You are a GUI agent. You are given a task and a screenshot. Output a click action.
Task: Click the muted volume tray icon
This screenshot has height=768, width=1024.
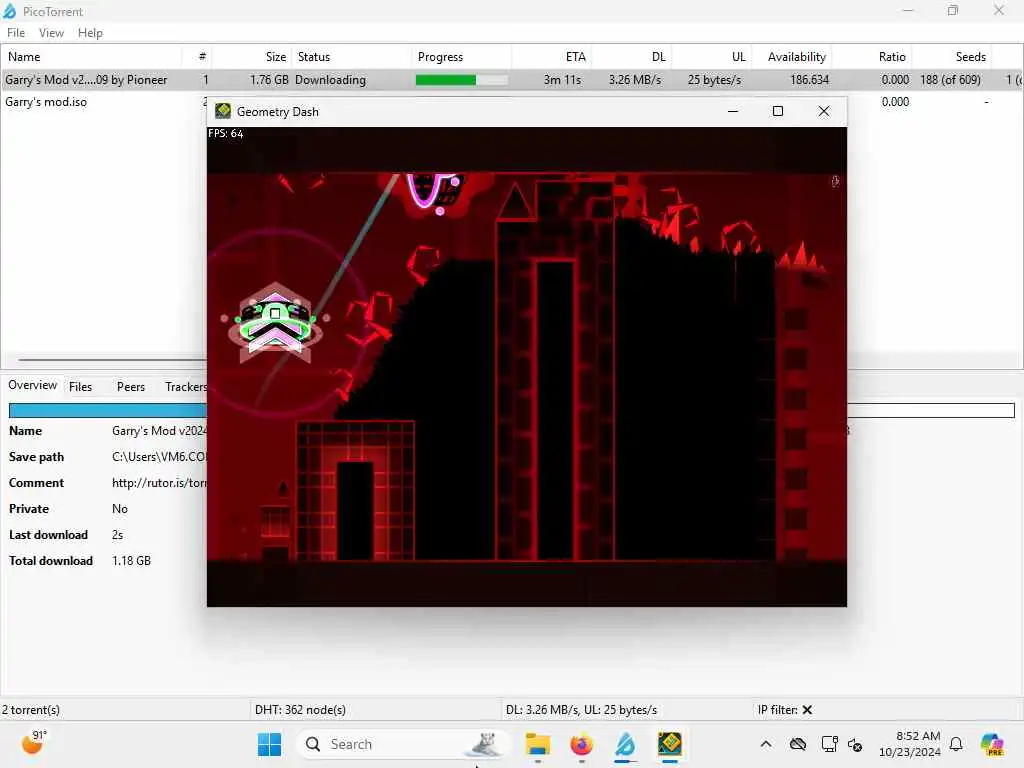click(x=855, y=744)
